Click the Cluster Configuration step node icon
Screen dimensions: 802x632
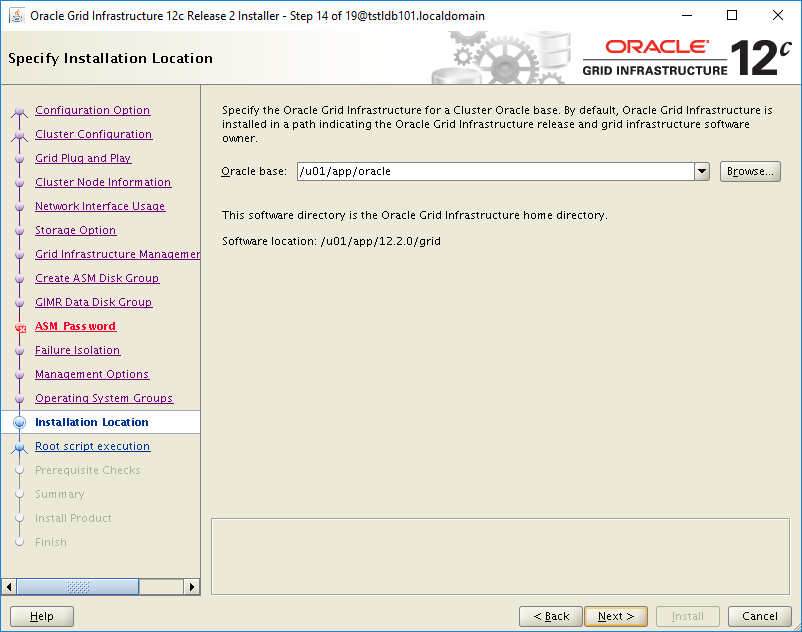(x=19, y=135)
